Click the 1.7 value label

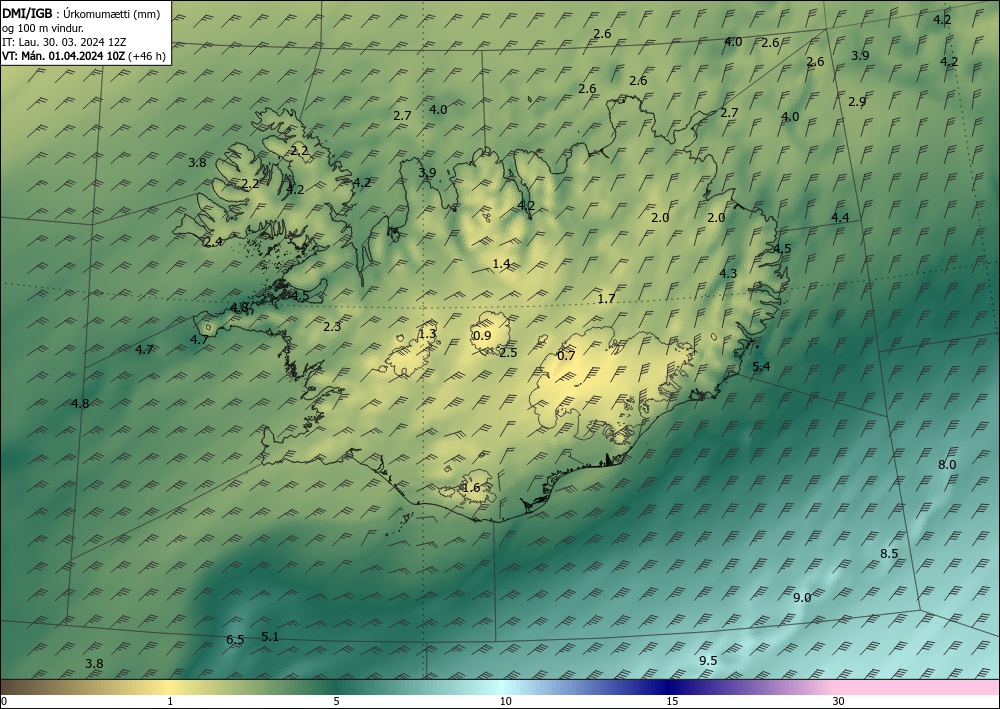click(607, 298)
